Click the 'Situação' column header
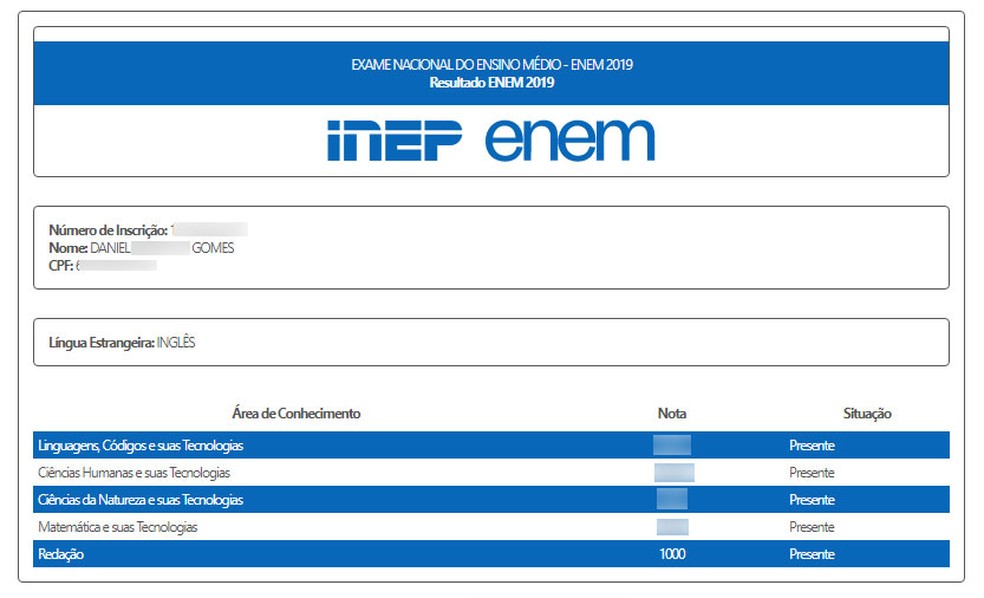984x598 pixels. [x=867, y=414]
